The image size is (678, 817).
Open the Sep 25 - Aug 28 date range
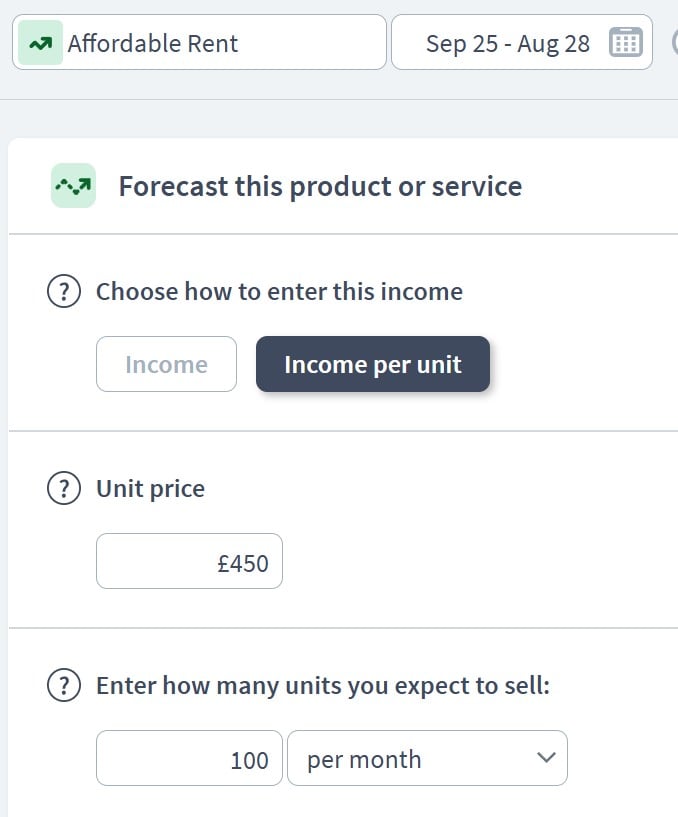point(507,43)
